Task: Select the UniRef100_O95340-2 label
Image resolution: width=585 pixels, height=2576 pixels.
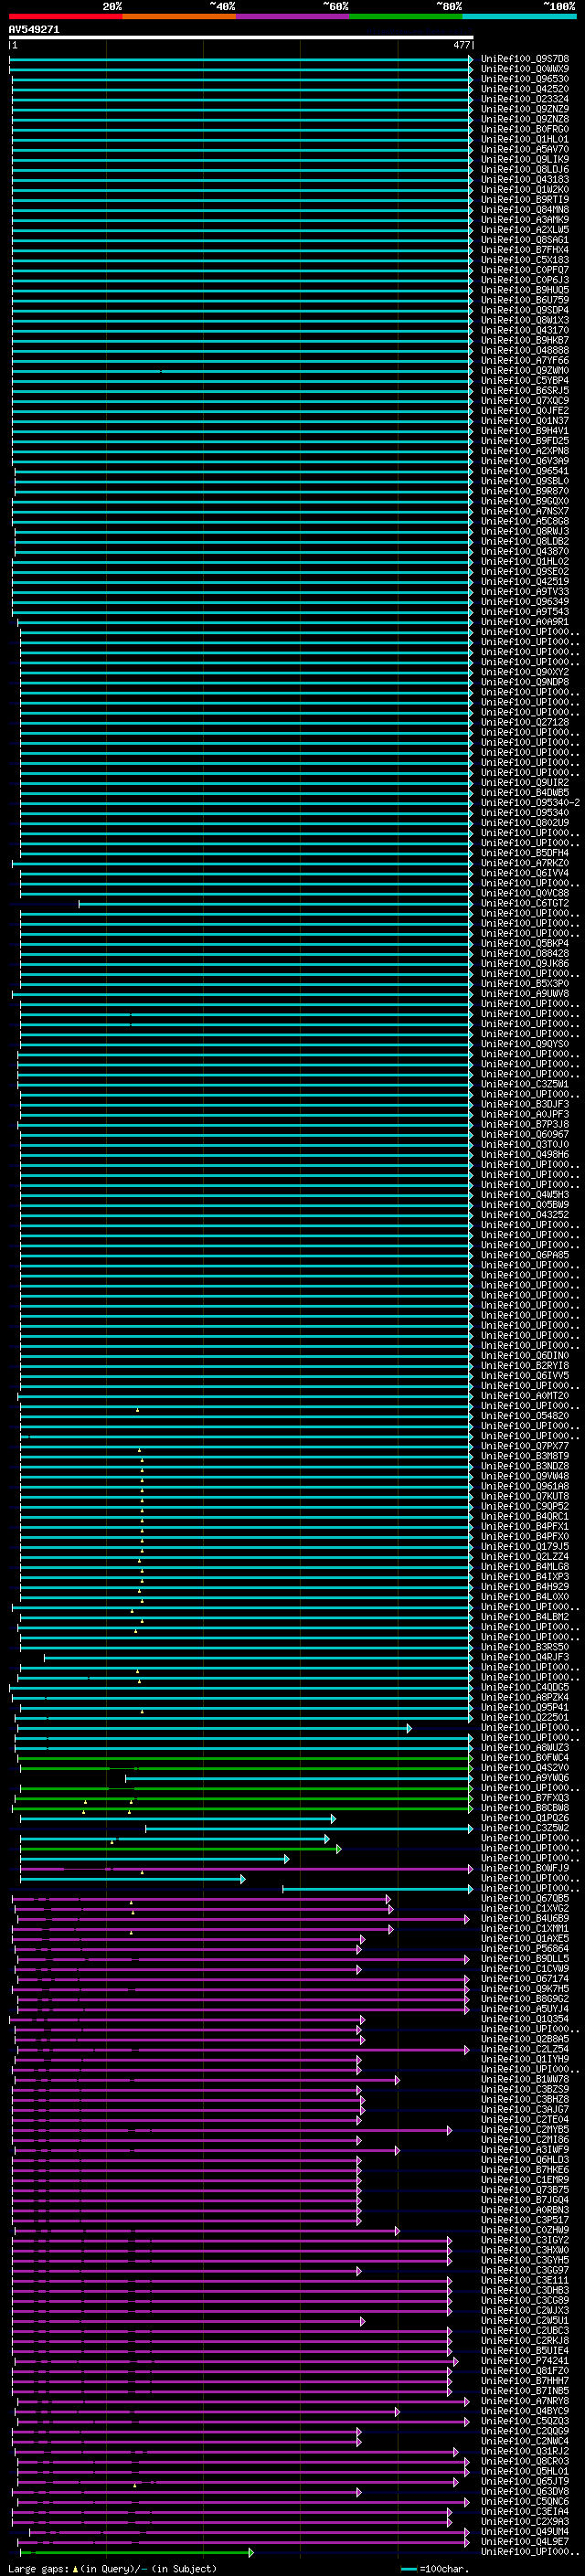Action: [x=530, y=802]
